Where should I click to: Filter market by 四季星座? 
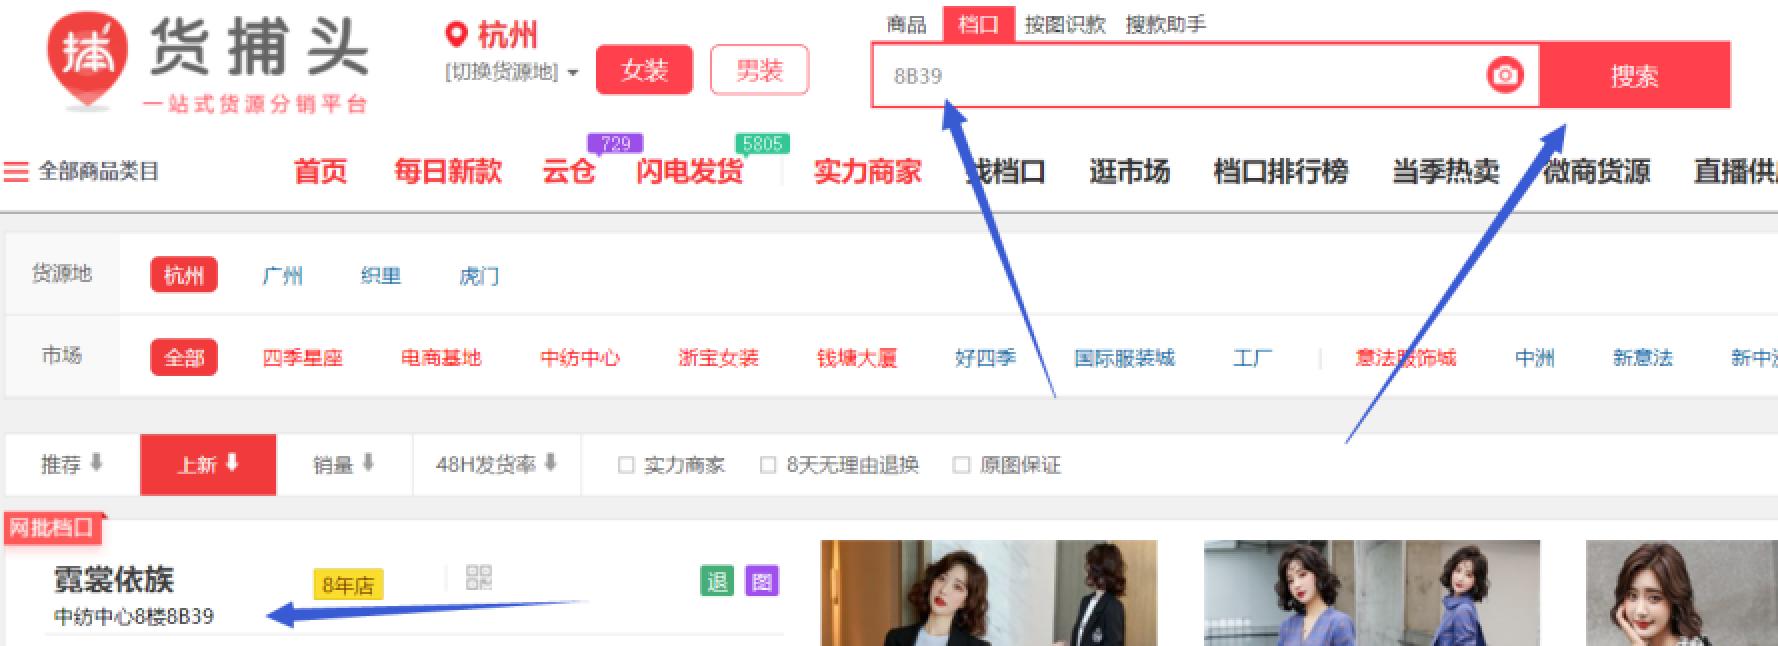pos(302,357)
